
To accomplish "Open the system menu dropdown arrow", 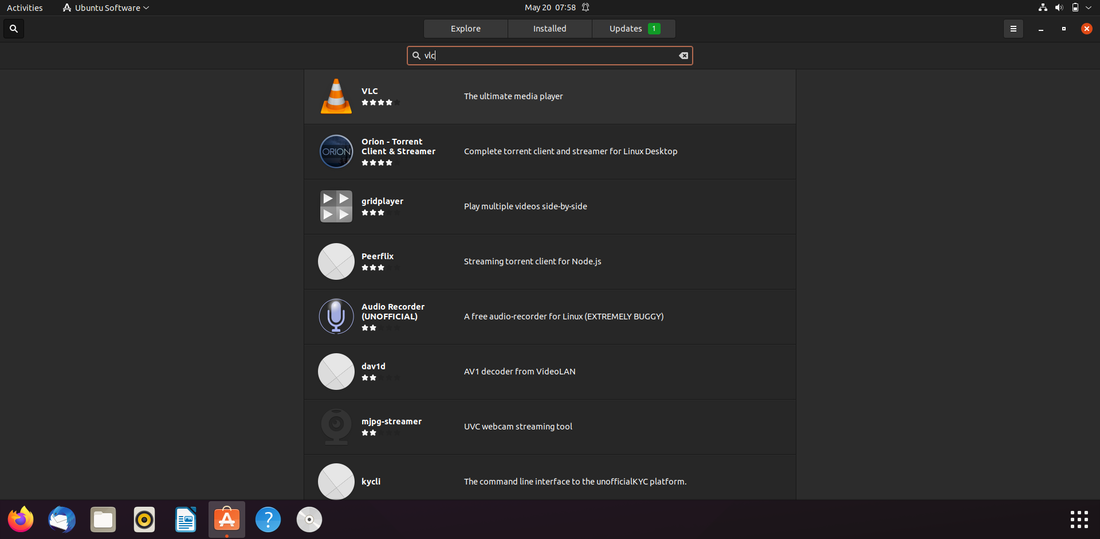I will tap(1089, 8).
